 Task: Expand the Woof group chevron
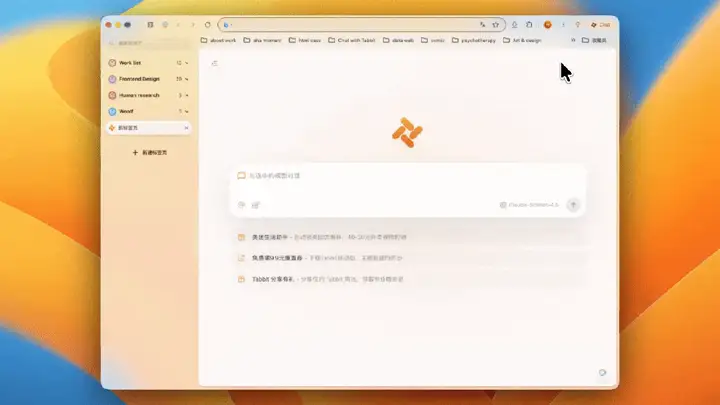(186, 112)
